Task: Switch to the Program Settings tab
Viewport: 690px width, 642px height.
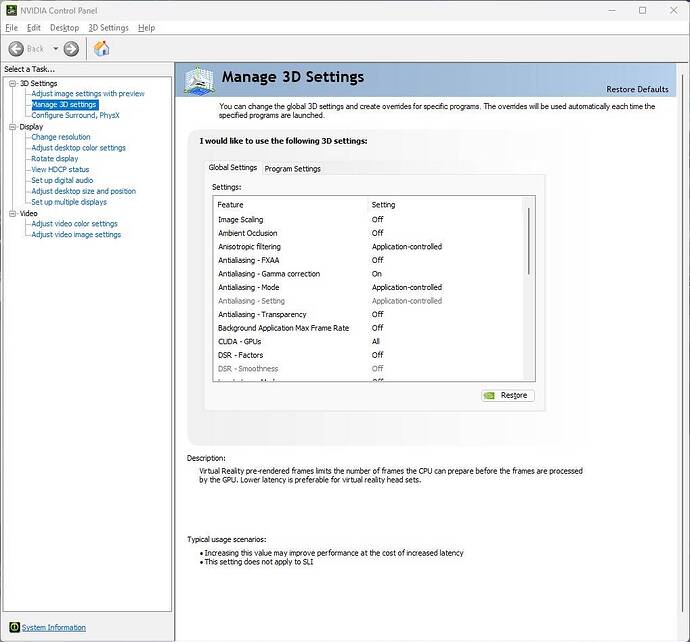Action: 292,168
